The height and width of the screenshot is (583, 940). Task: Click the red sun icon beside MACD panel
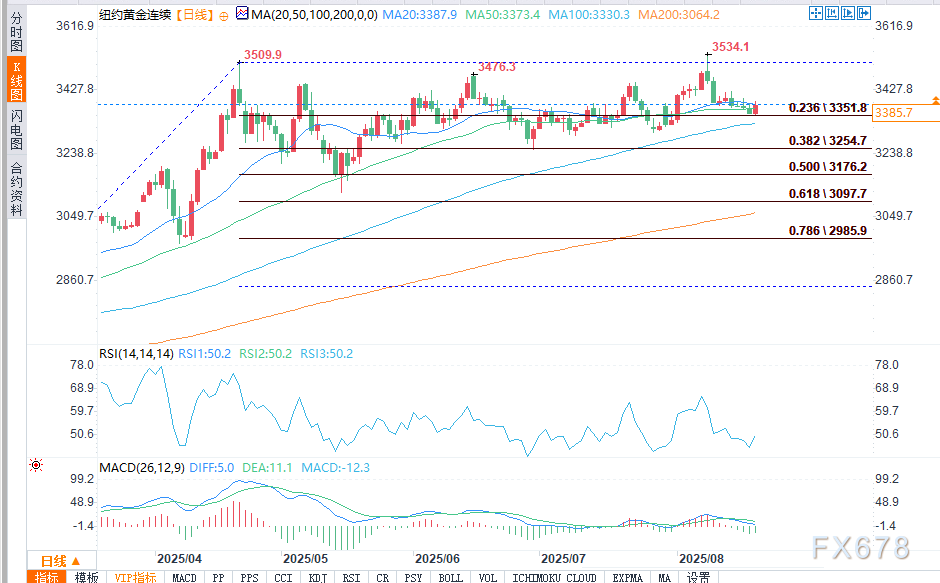tap(36, 466)
